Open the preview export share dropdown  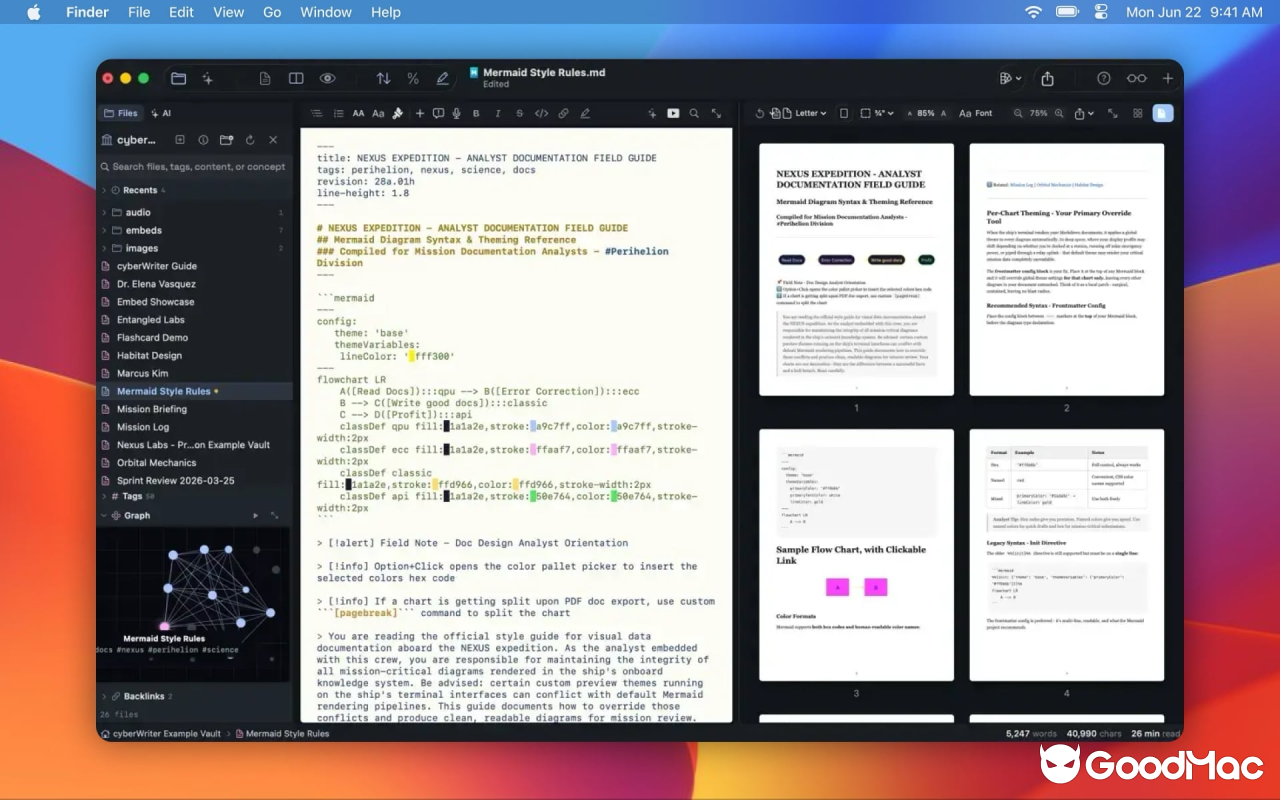1084,113
